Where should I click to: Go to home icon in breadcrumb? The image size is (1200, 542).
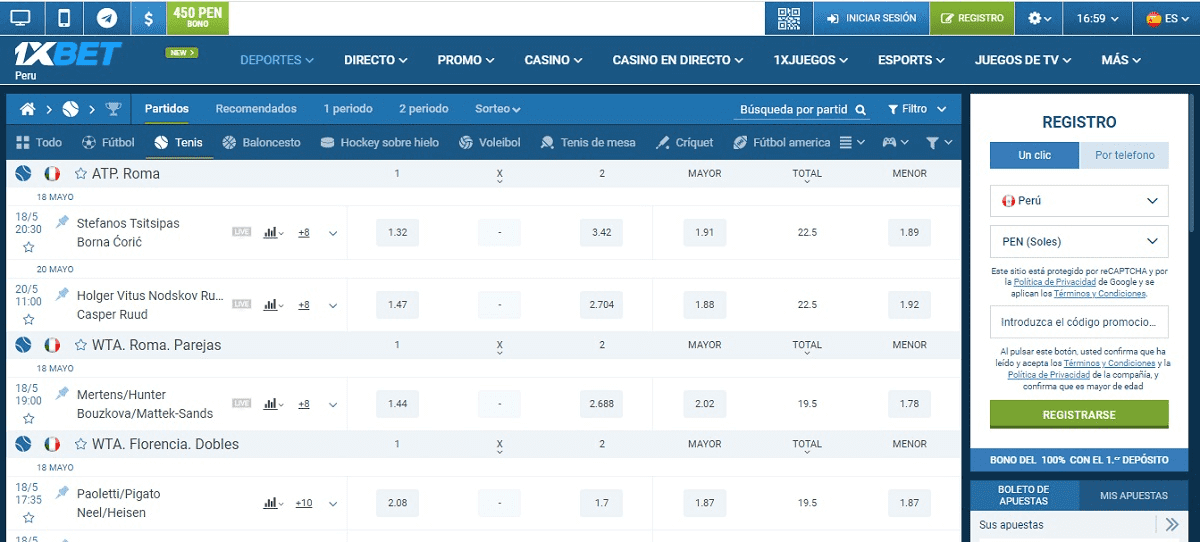pos(28,109)
